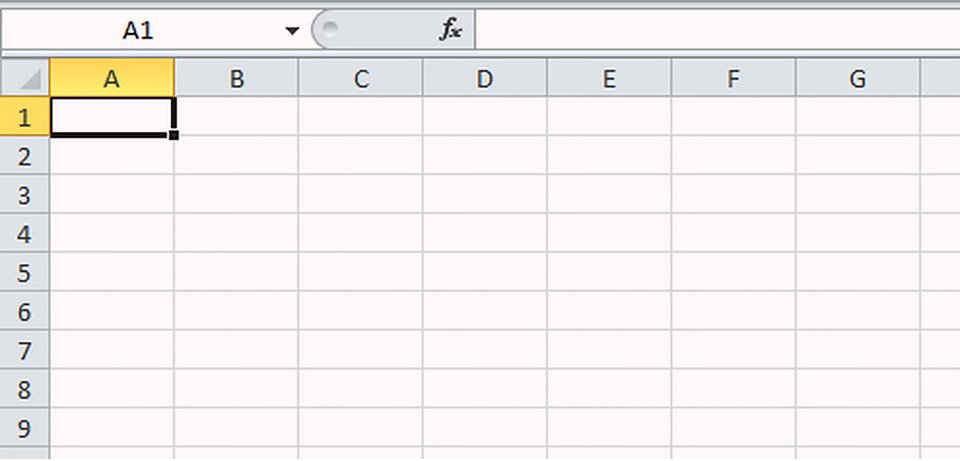Click cell D5 in the grid
960x461 pixels.
click(x=485, y=272)
